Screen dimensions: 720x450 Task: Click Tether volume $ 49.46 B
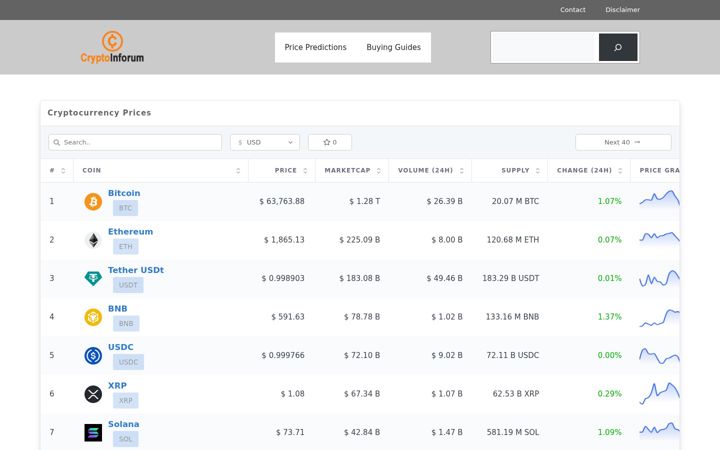pyautogui.click(x=444, y=278)
